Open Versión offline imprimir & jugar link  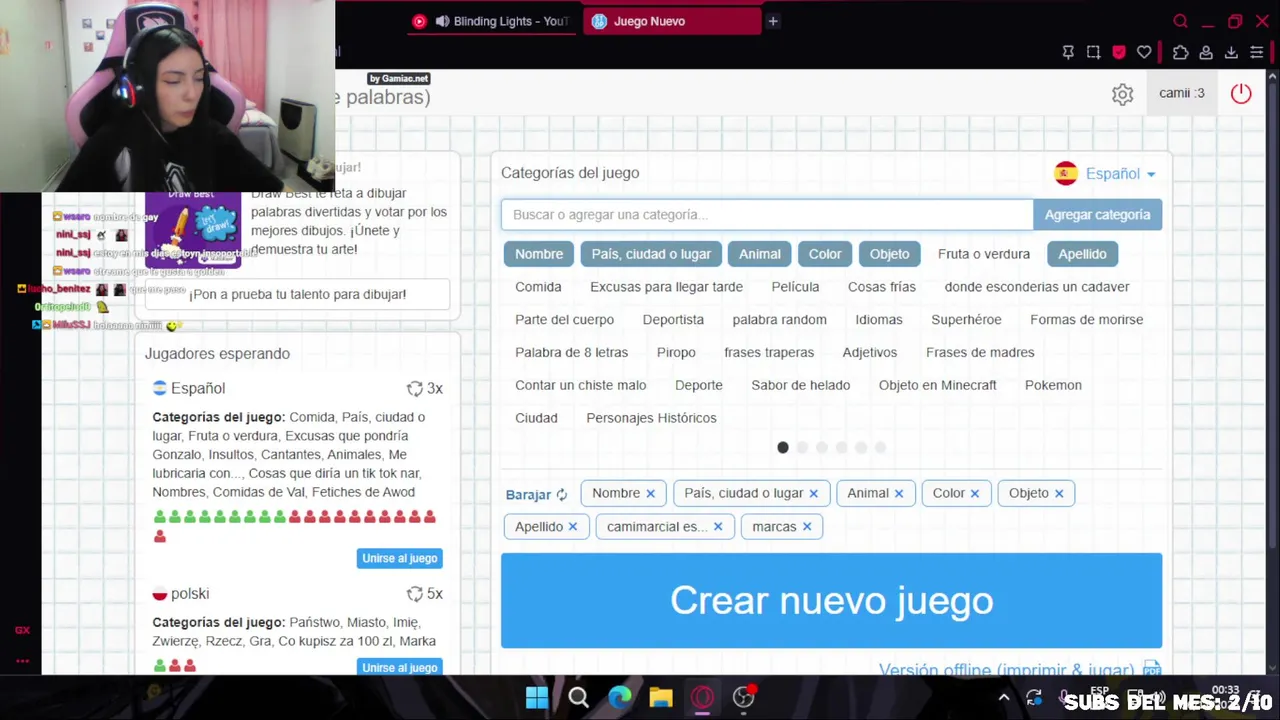coord(1020,669)
